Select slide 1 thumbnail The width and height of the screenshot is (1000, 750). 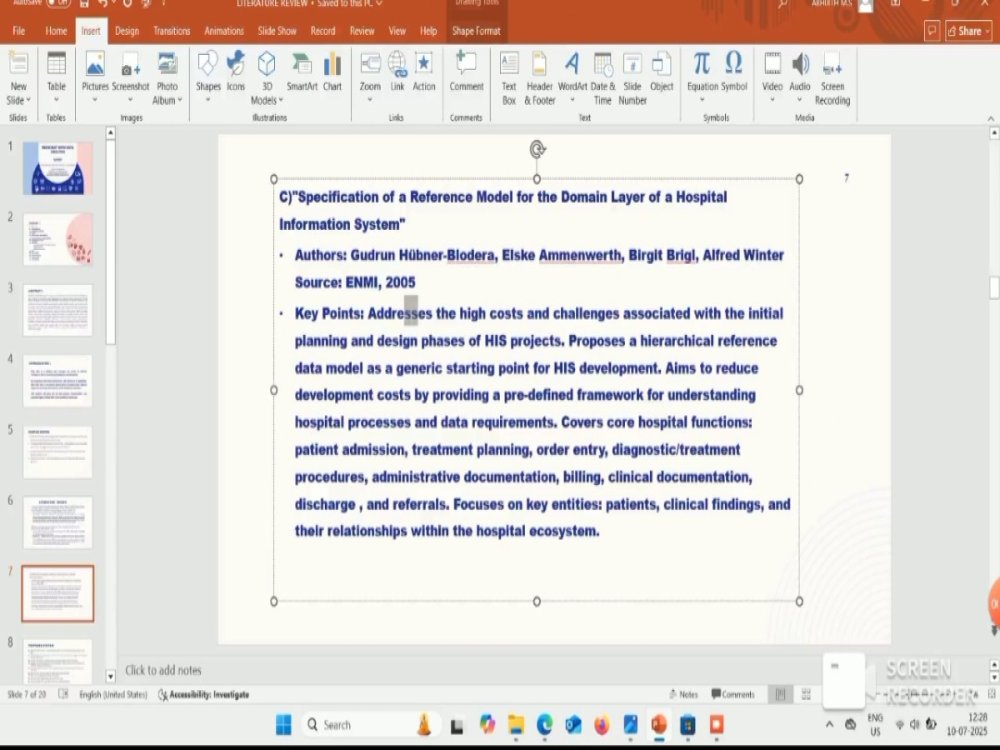coord(57,168)
